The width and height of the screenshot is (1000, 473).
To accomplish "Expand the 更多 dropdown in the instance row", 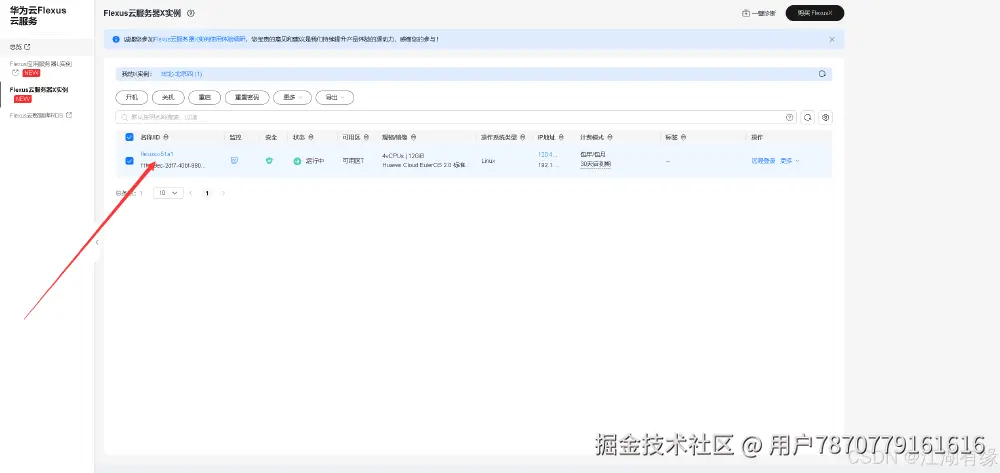I will coord(790,161).
